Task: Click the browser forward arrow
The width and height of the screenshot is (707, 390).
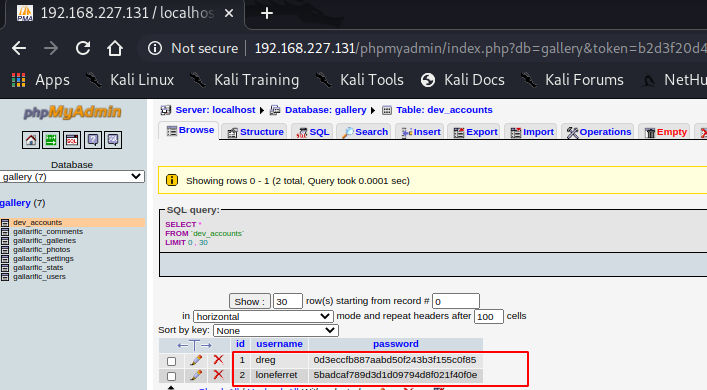Action: [x=51, y=48]
